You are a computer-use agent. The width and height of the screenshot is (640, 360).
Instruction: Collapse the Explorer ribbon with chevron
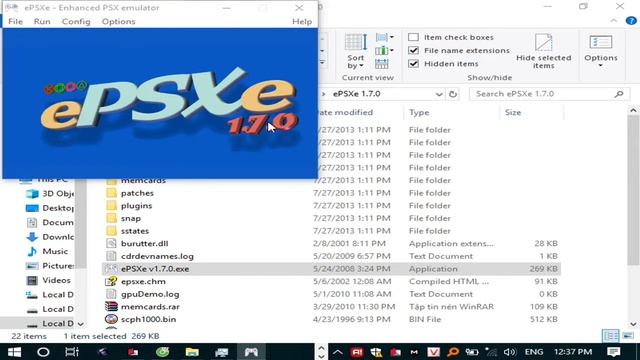pos(614,21)
